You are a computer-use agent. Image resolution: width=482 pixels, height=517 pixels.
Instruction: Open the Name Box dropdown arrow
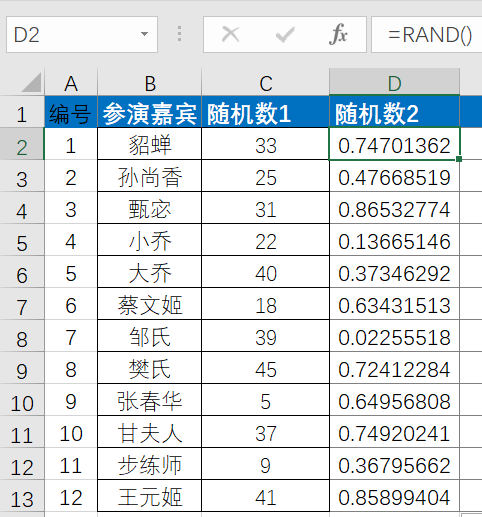[144, 34]
